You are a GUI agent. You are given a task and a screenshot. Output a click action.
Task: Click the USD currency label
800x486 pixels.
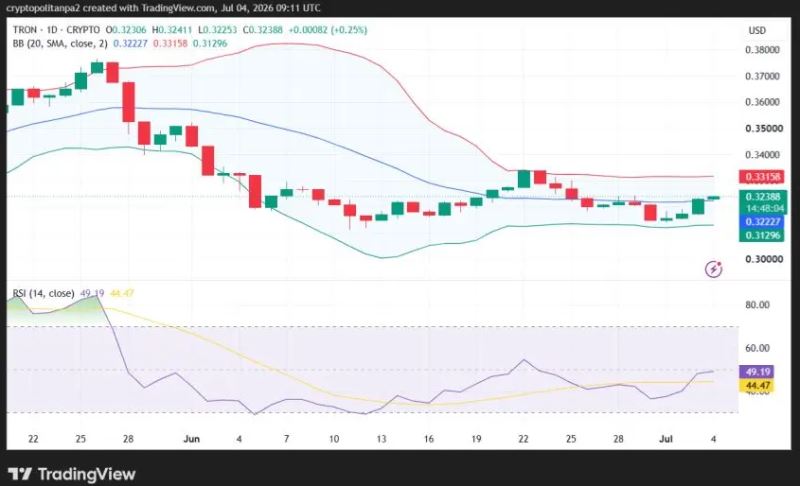(757, 31)
